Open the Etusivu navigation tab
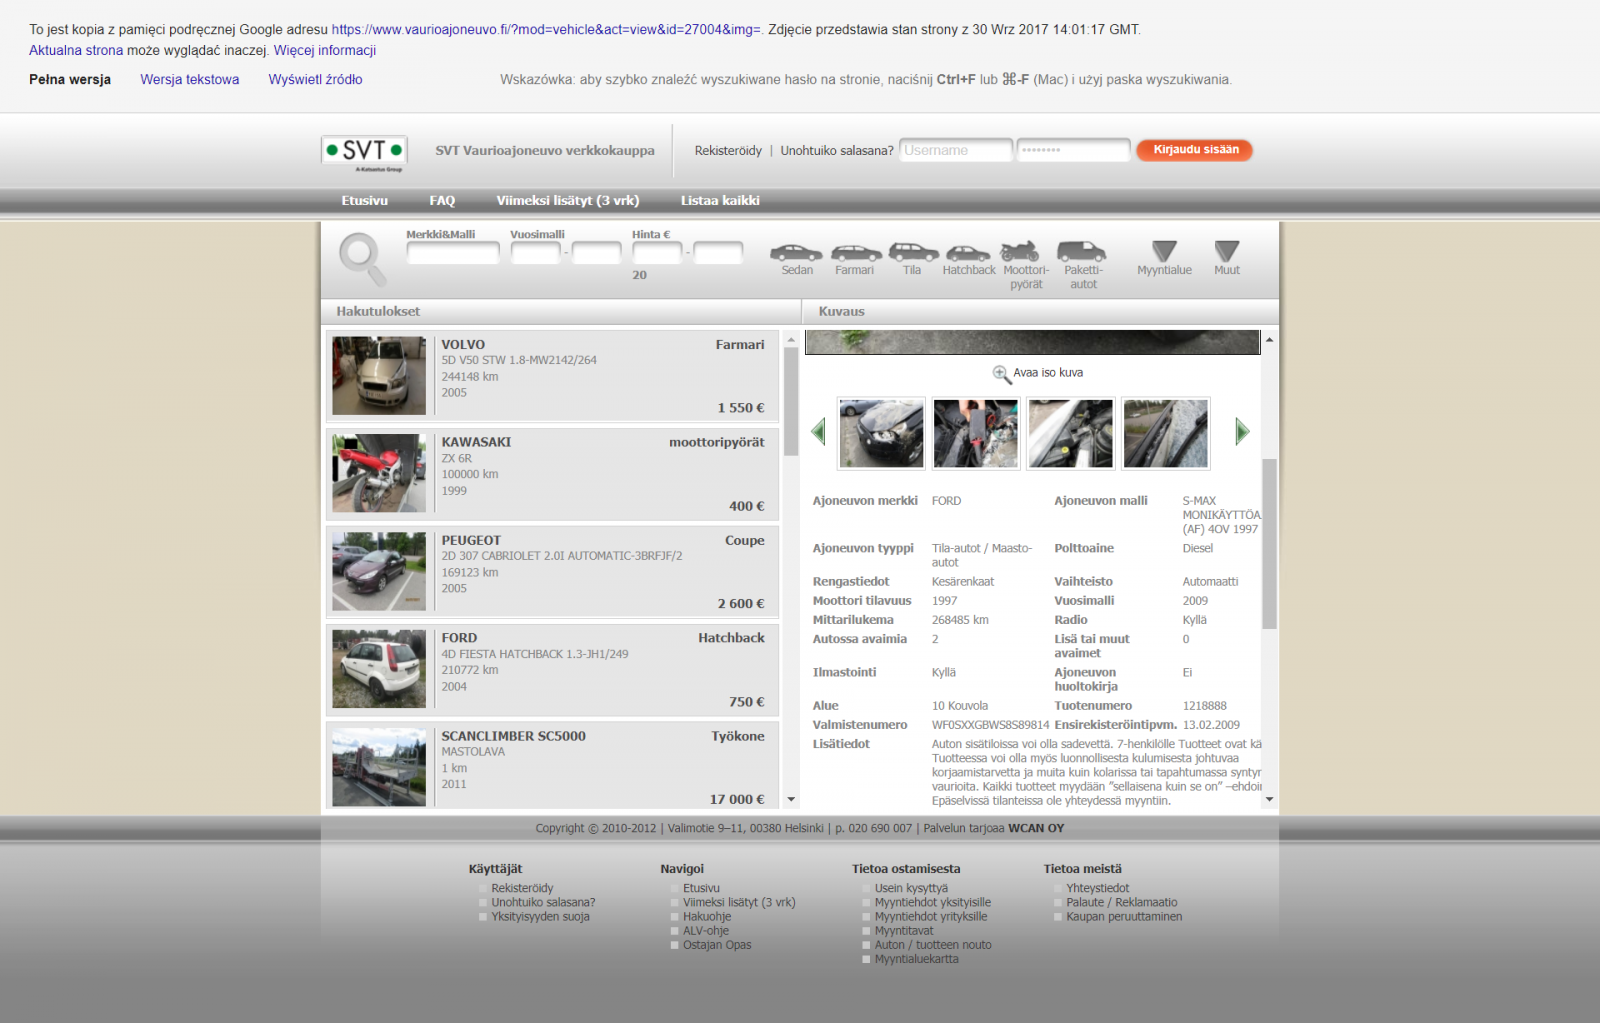The width and height of the screenshot is (1600, 1023). coord(364,201)
